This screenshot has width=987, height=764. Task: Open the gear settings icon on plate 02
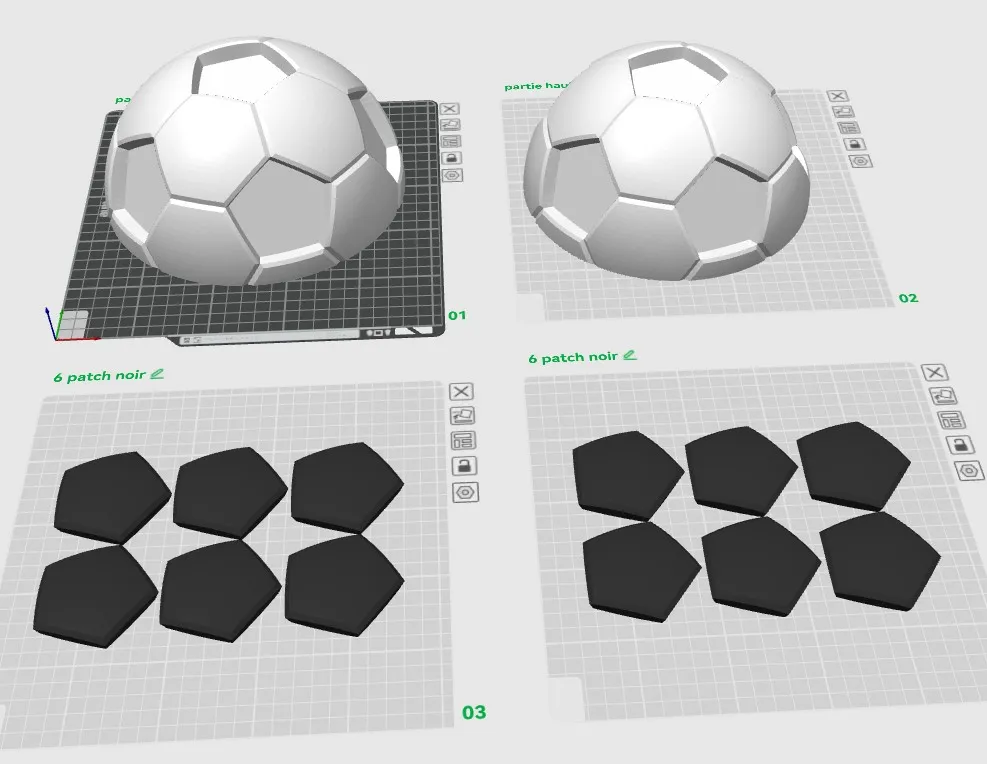click(x=861, y=160)
